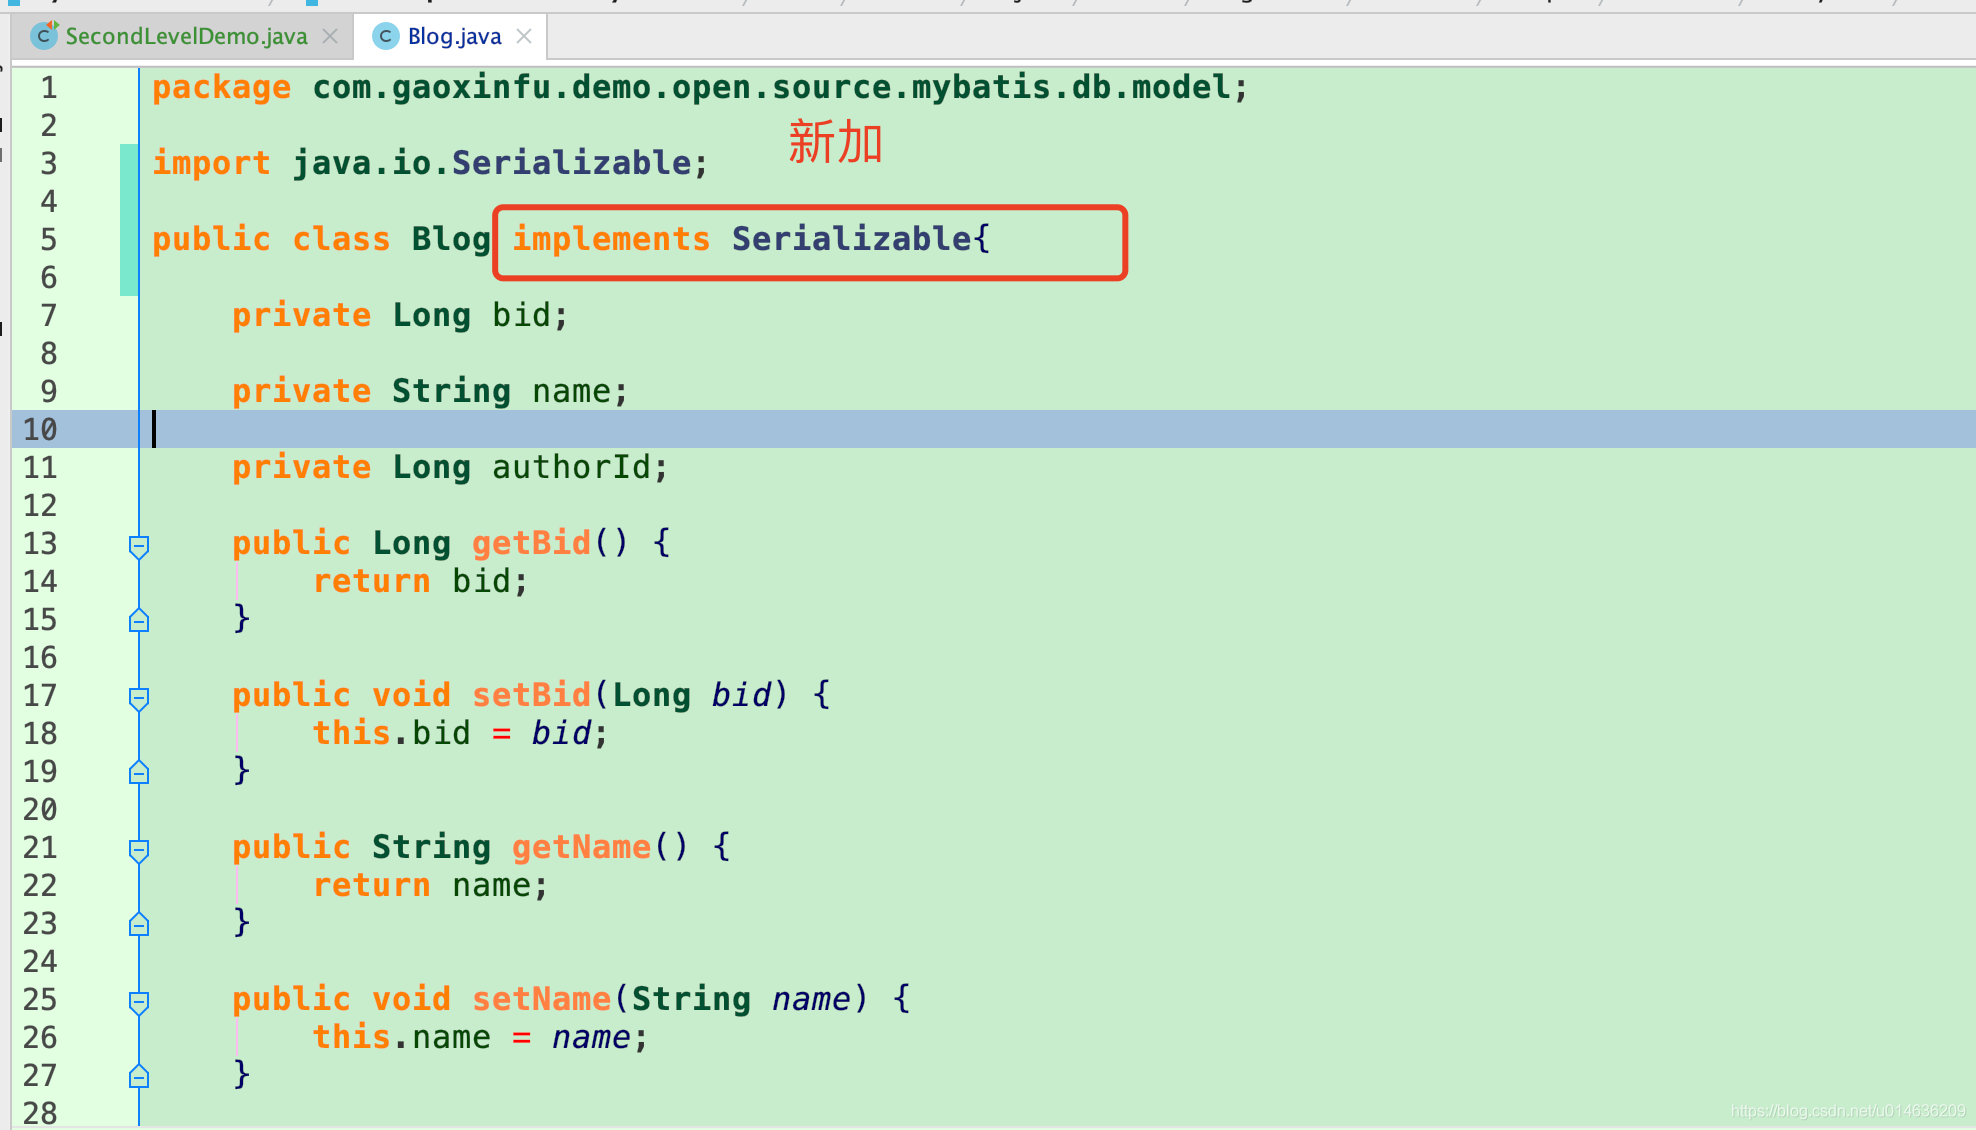Viewport: 1976px width, 1130px height.
Task: Click the italic name parameter in setName signature
Action: (x=811, y=1000)
